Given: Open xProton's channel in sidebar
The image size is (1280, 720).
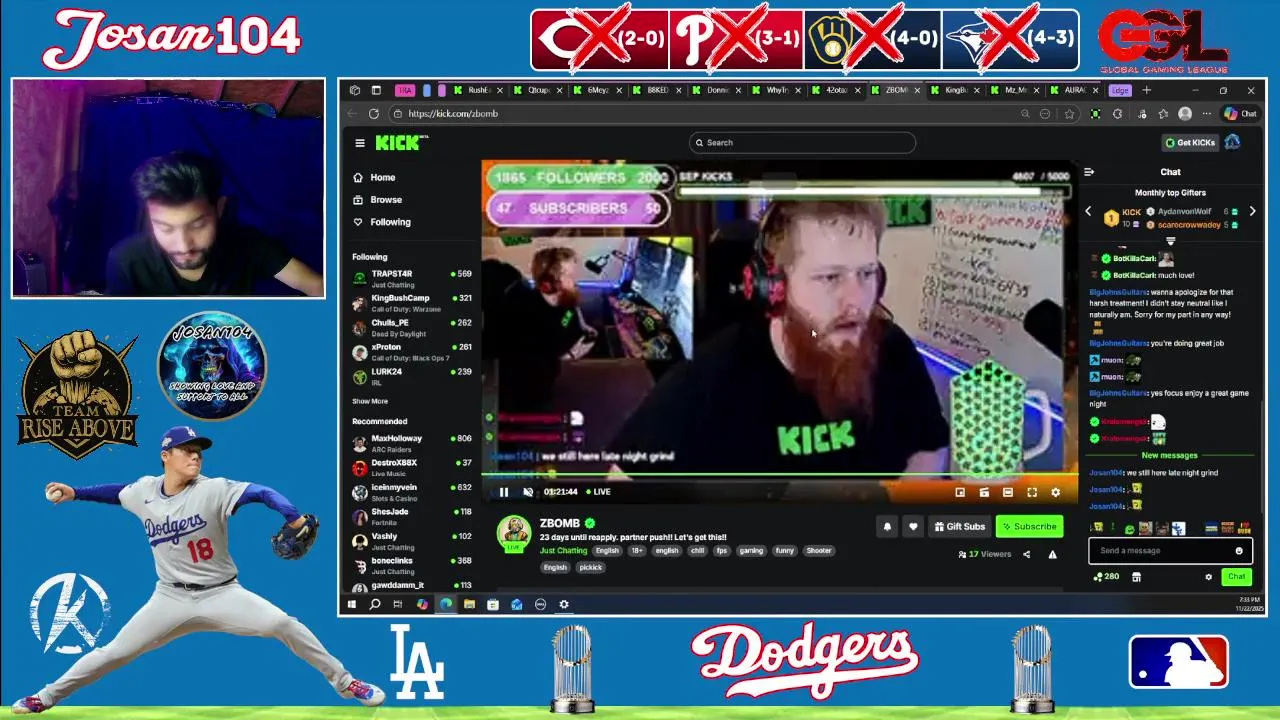Looking at the screenshot, I should (x=411, y=352).
